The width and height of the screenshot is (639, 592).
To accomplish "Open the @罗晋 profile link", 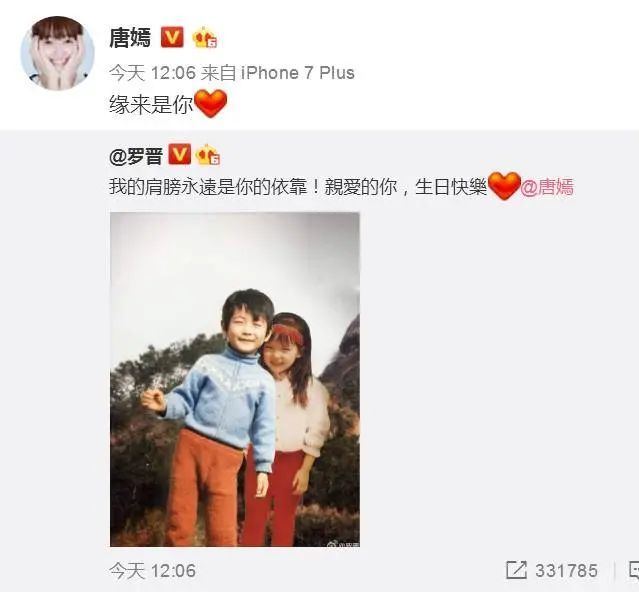I will 136,156.
